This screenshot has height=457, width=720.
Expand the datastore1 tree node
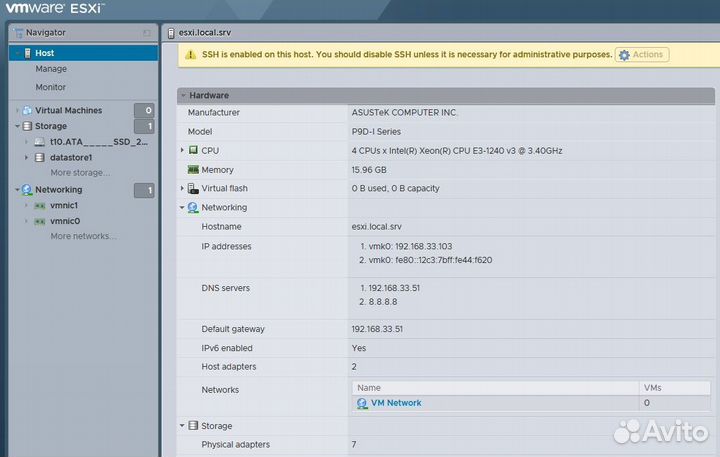pyautogui.click(x=26, y=158)
